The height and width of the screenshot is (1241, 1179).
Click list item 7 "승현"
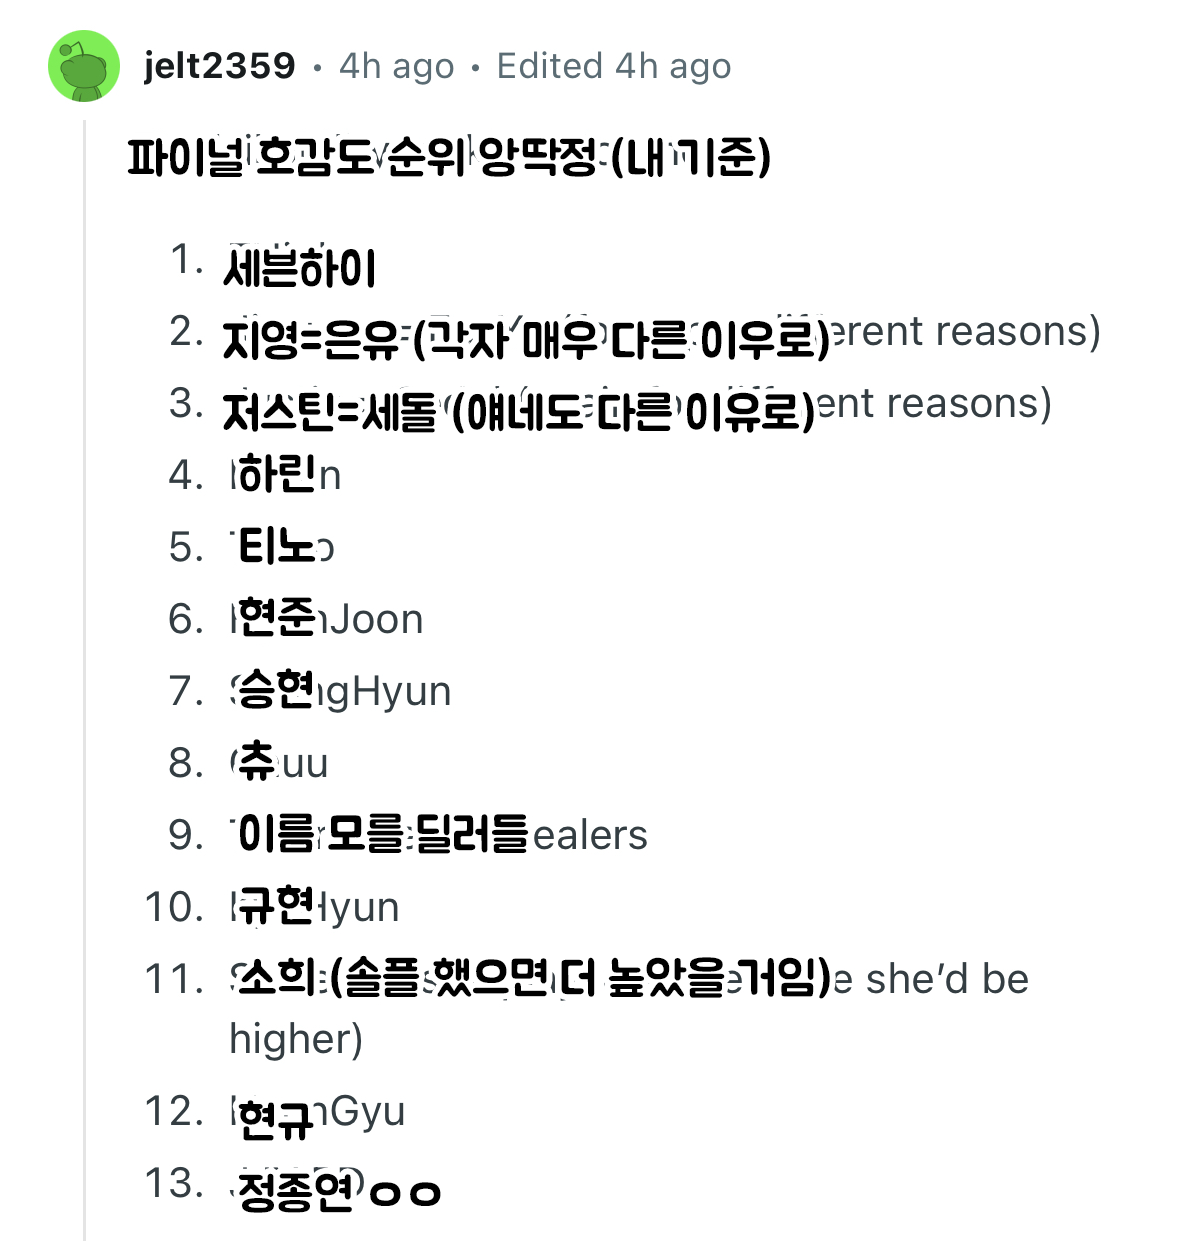275,691
